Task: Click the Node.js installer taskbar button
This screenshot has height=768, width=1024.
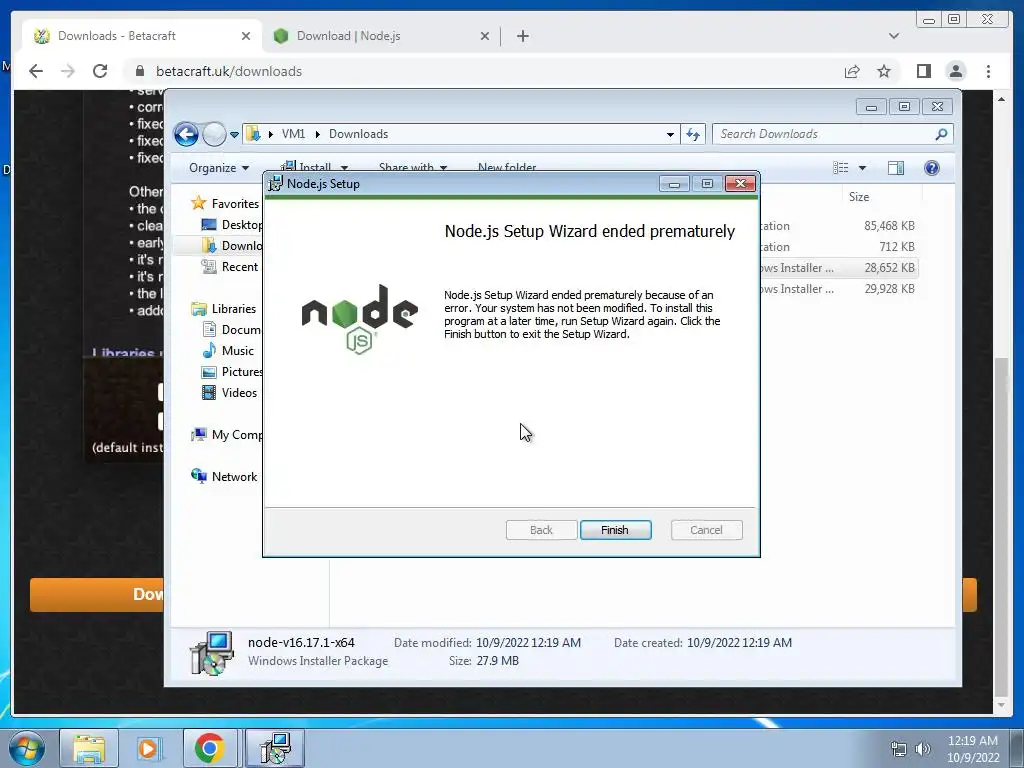Action: pos(275,748)
